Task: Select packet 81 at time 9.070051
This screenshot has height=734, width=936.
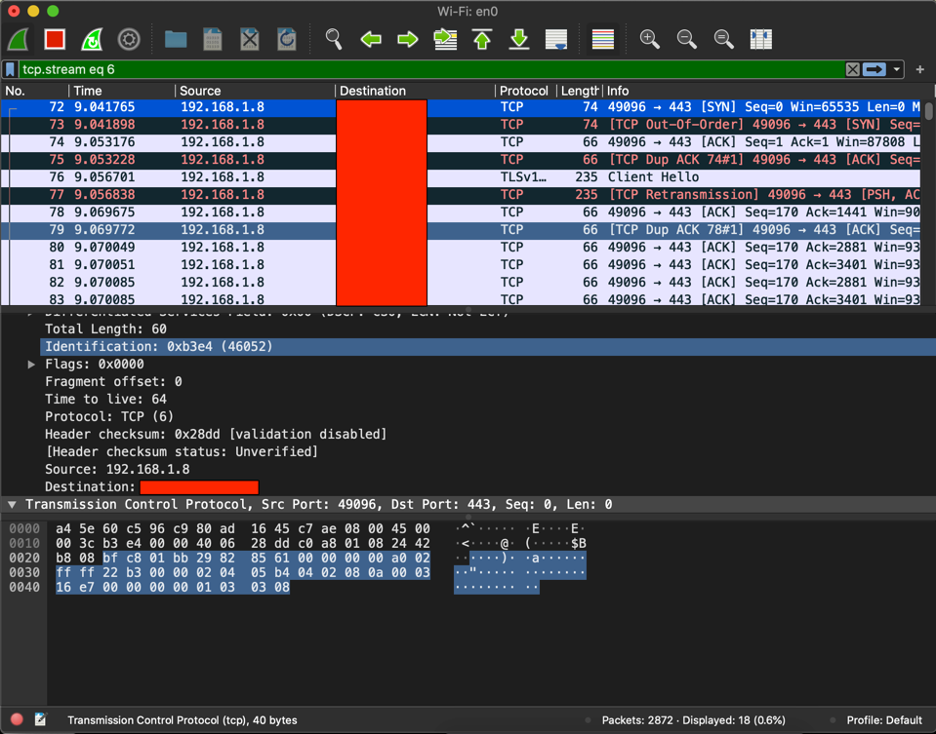Action: click(461, 265)
